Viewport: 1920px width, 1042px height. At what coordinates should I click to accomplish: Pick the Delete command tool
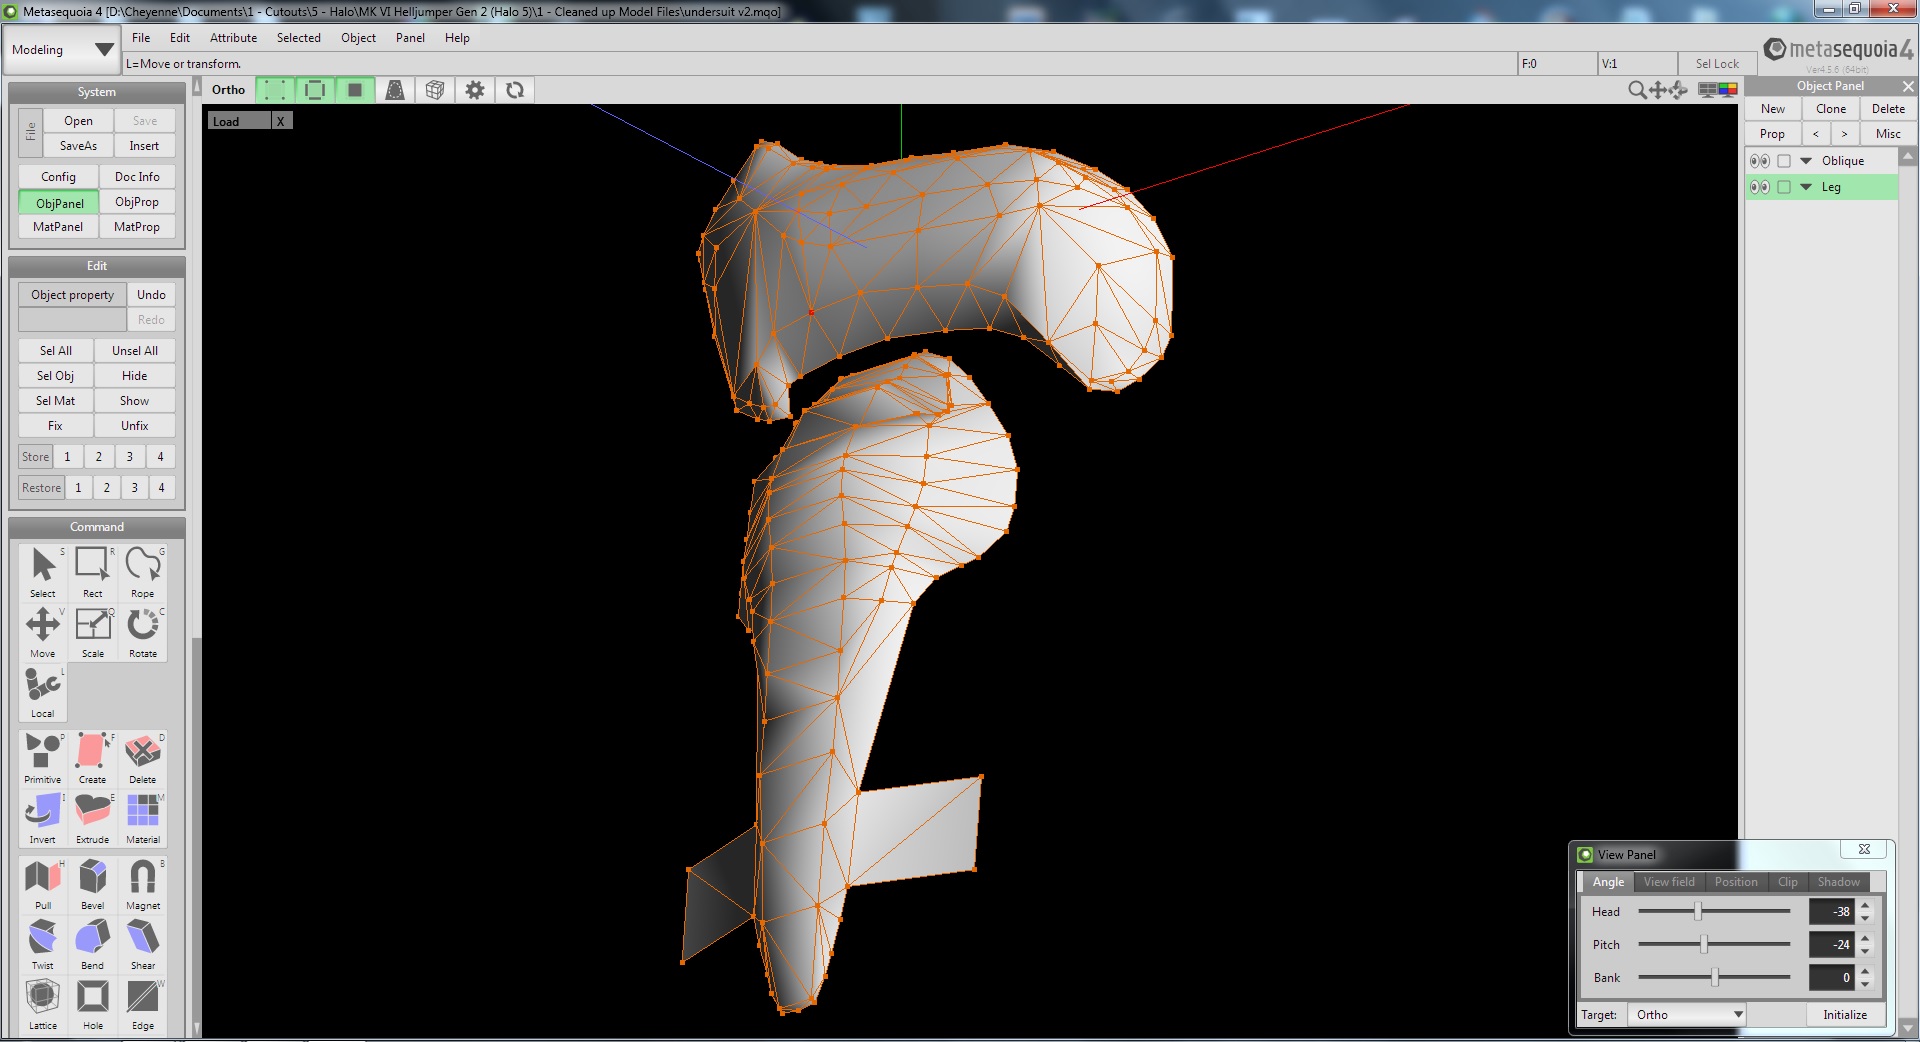[x=143, y=758]
